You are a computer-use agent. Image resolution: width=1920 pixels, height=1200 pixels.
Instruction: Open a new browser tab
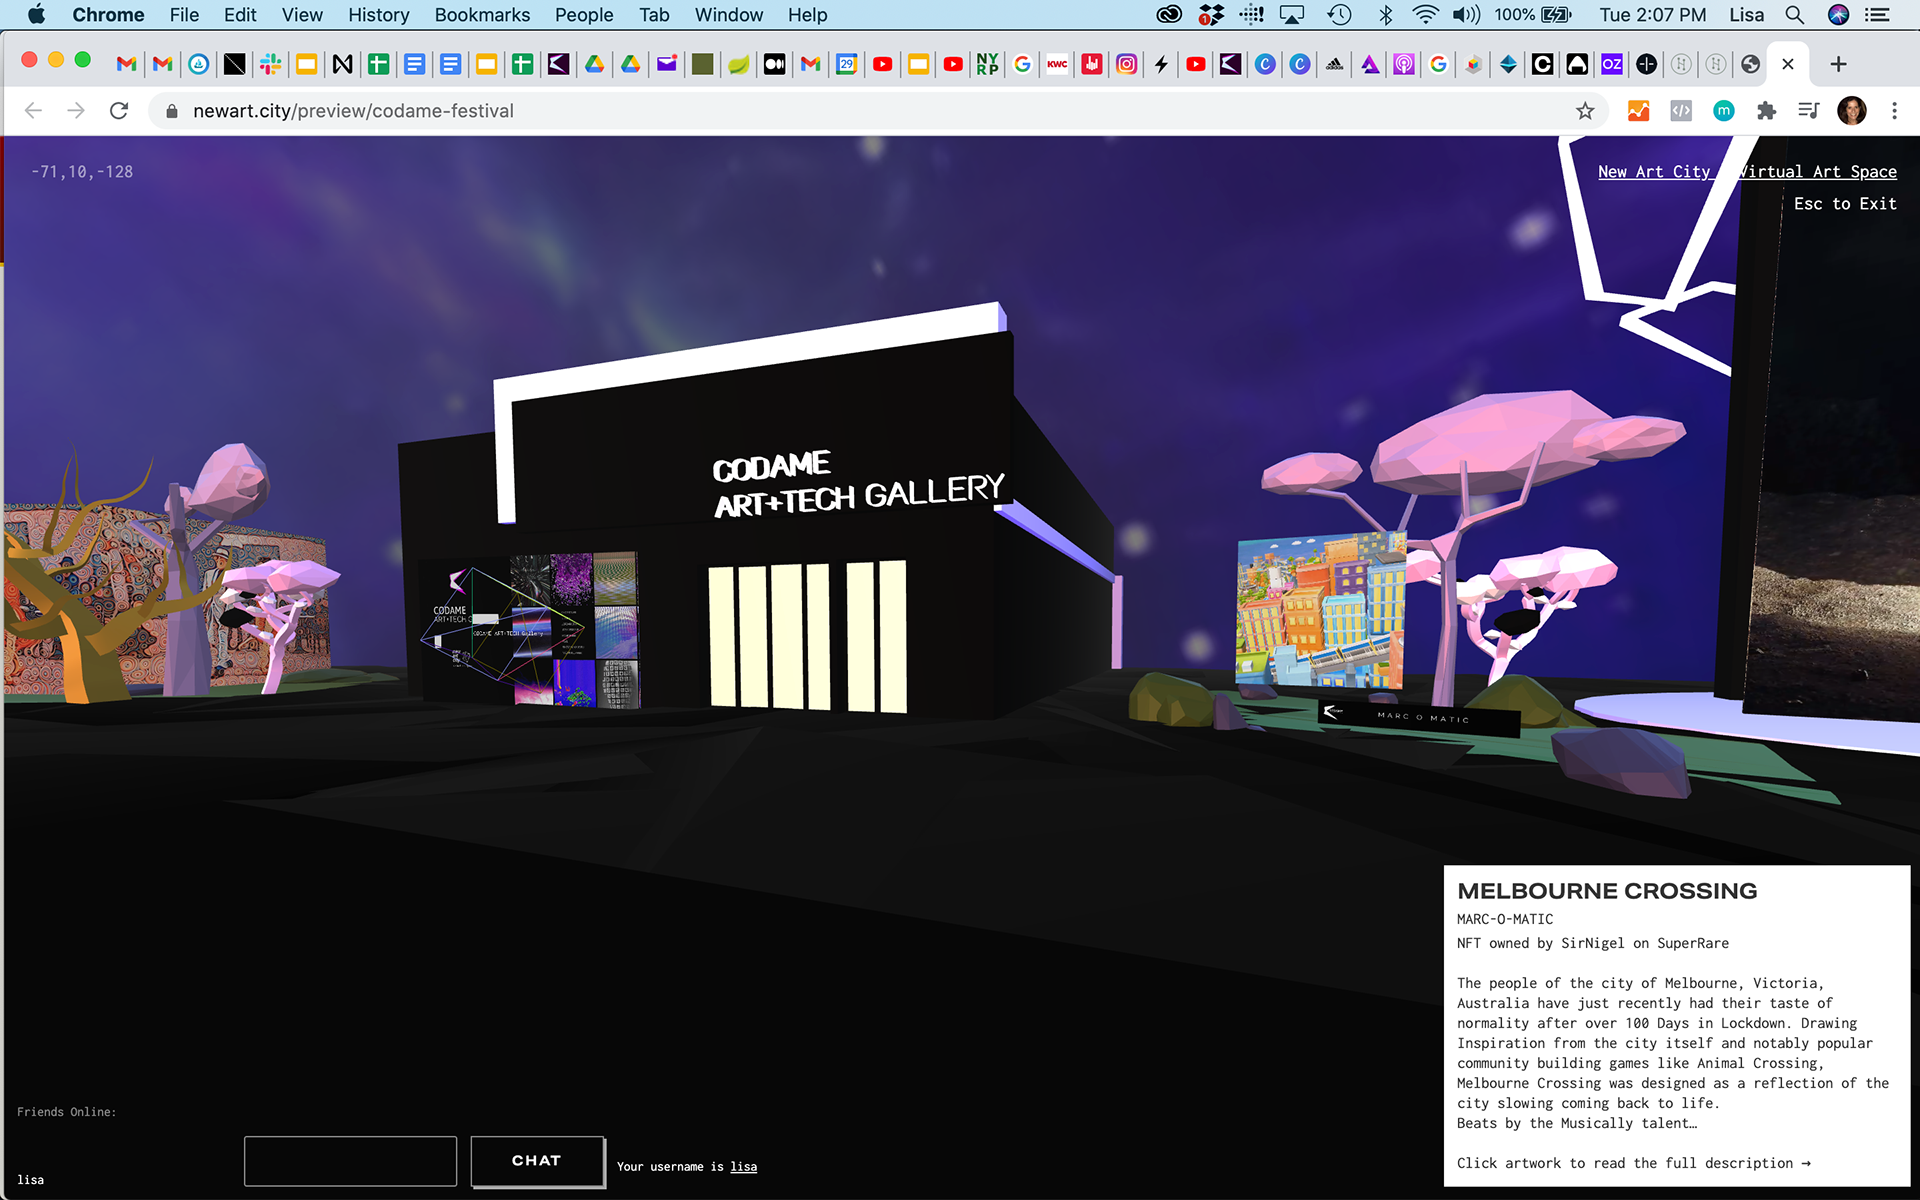tap(1838, 64)
